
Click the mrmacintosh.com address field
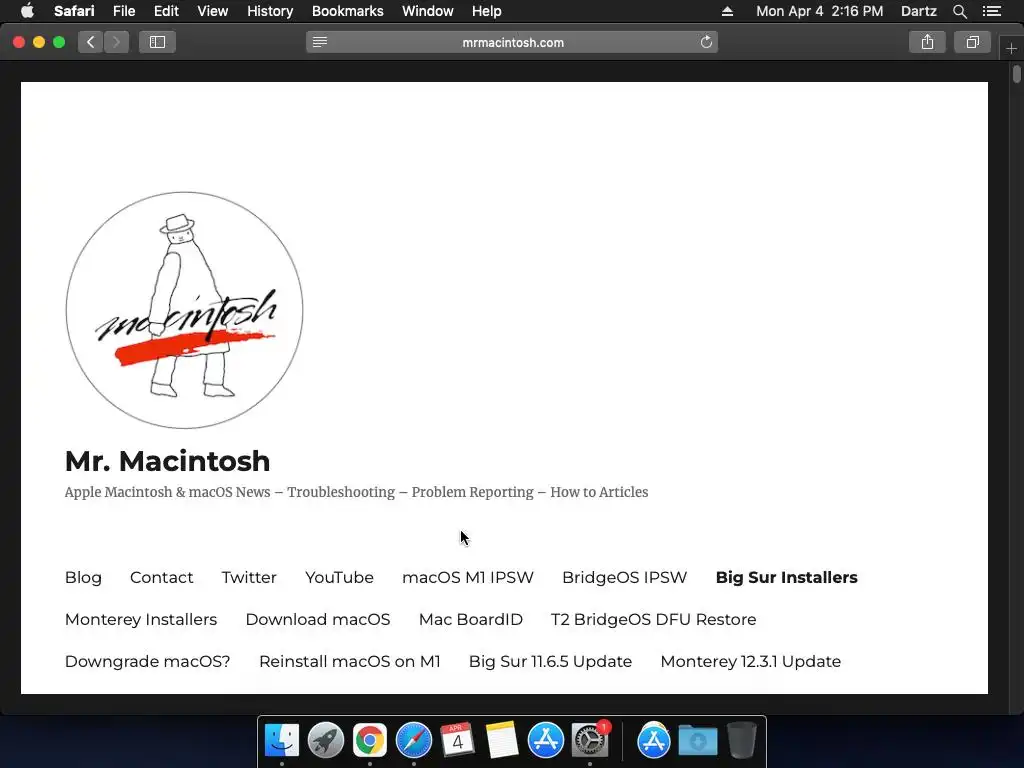click(x=513, y=42)
